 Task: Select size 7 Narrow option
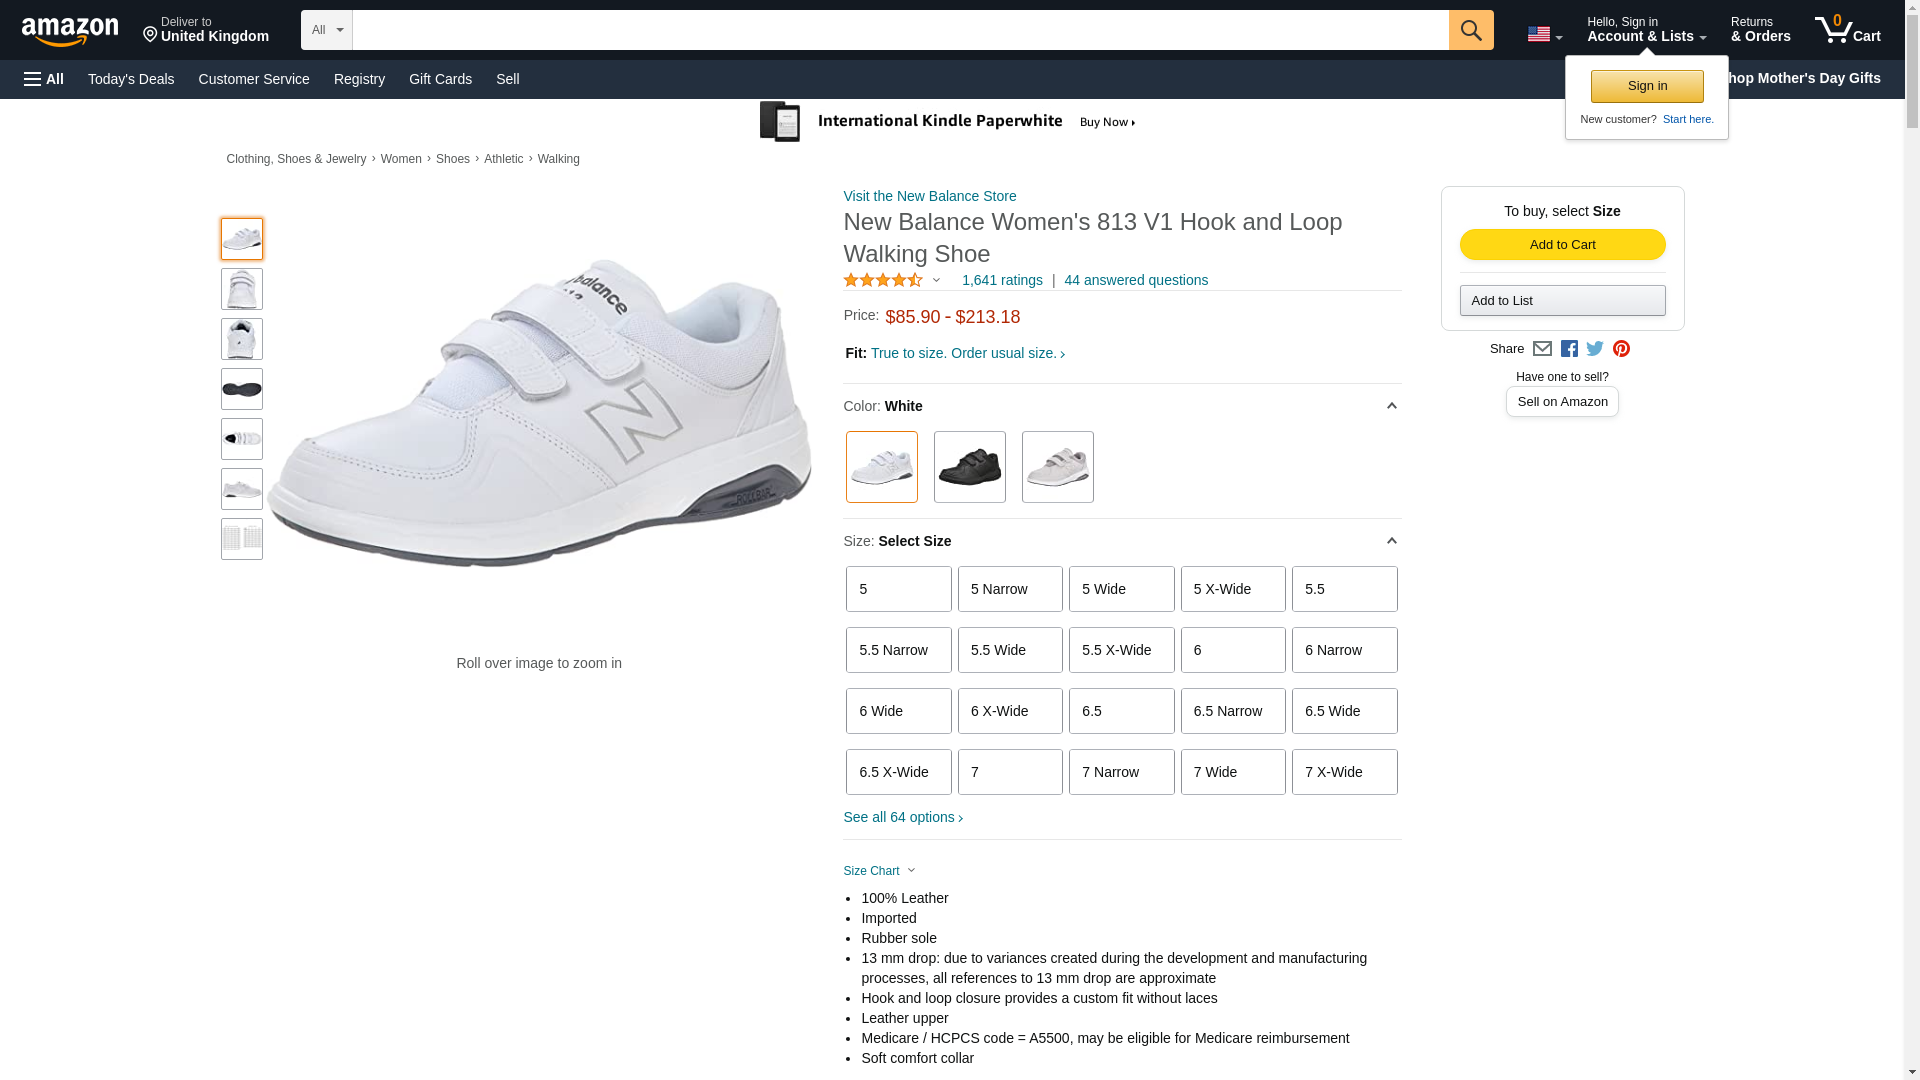pyautogui.click(x=1121, y=772)
